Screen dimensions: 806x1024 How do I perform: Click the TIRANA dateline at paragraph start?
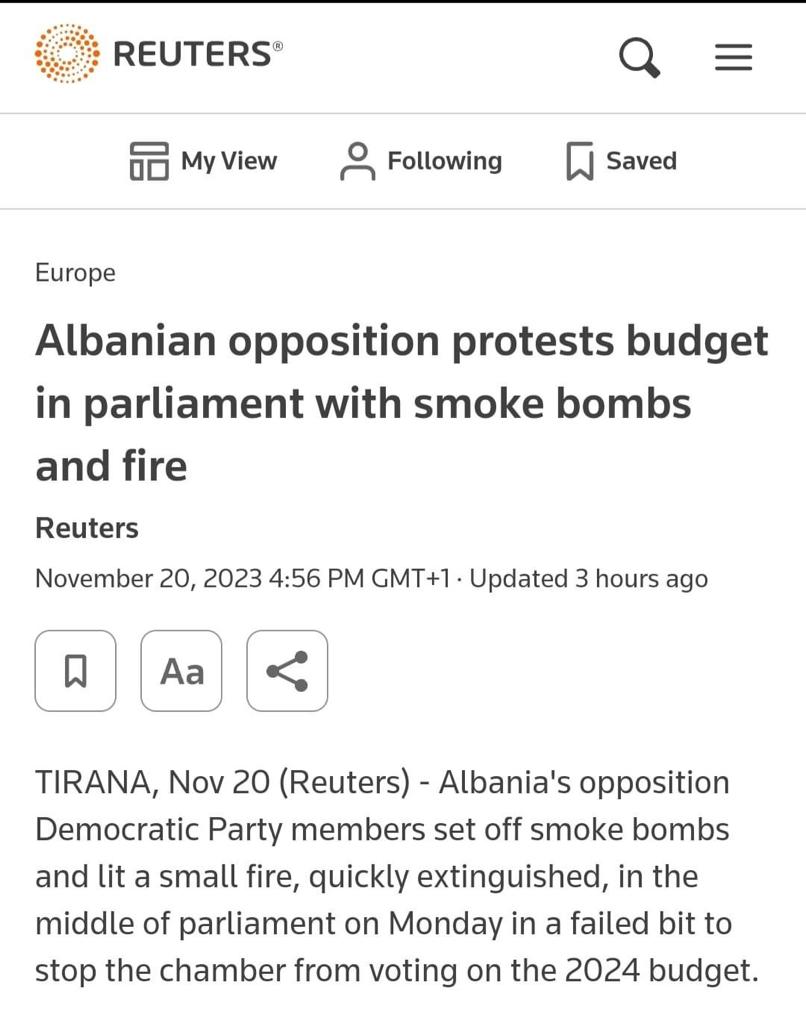click(93, 783)
